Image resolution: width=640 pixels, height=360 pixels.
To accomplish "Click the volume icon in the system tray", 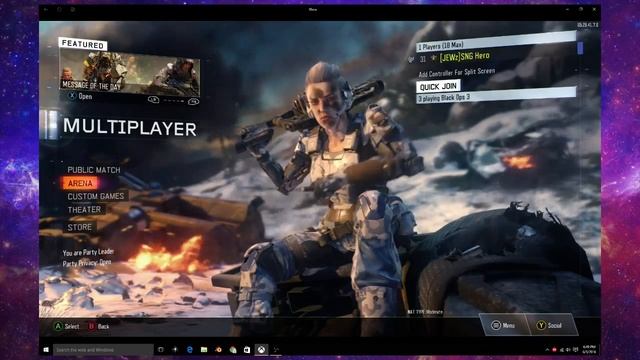I will (x=568, y=350).
